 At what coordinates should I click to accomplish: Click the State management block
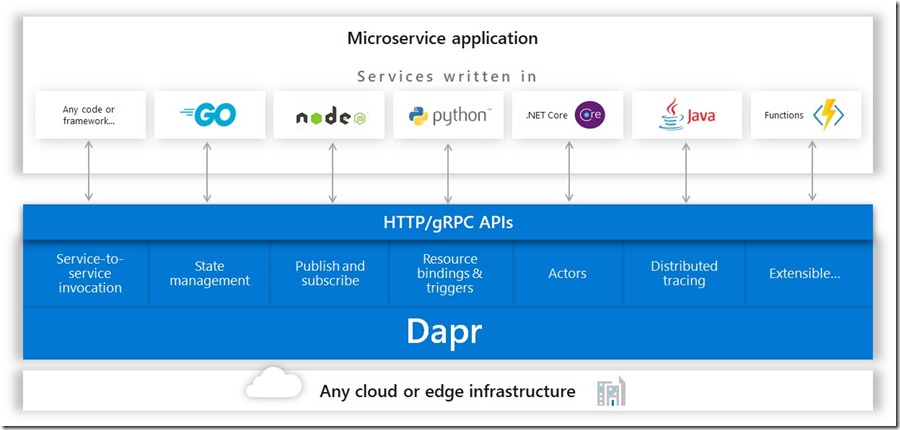tap(209, 273)
